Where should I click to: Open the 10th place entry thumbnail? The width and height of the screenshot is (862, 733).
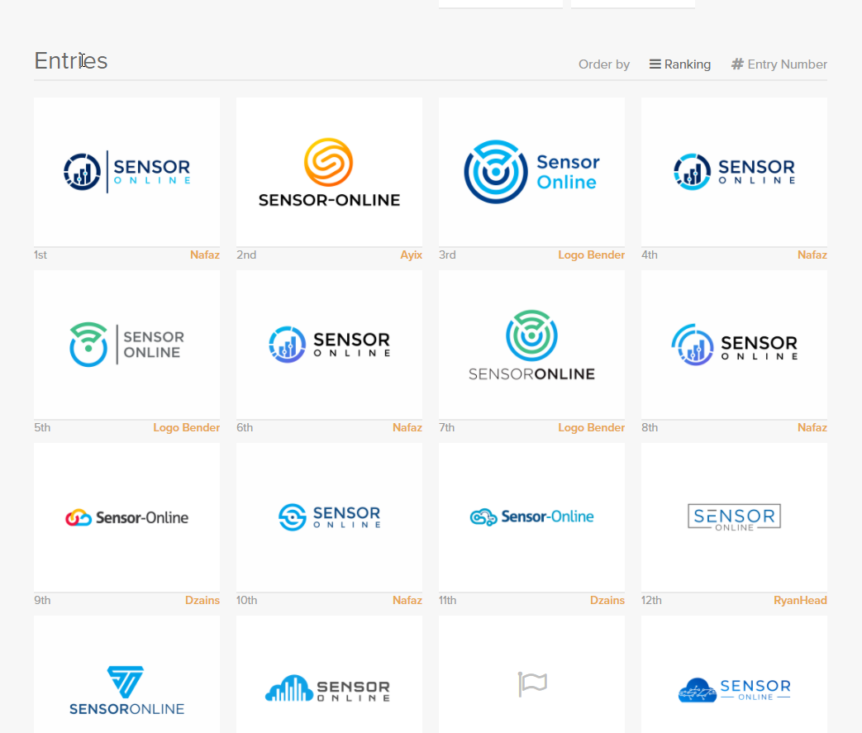pos(329,517)
